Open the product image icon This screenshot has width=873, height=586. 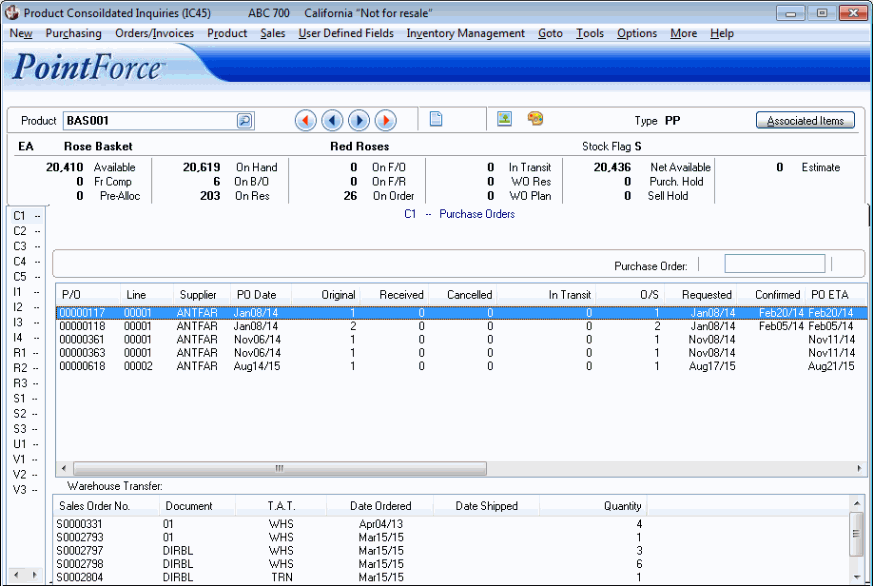coord(504,119)
